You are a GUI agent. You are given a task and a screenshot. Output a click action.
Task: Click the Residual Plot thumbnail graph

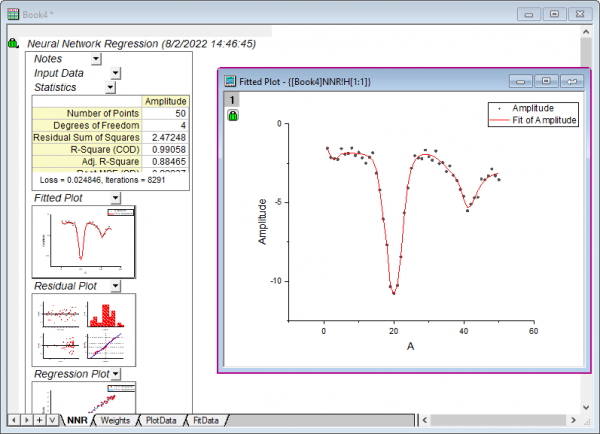point(84,329)
